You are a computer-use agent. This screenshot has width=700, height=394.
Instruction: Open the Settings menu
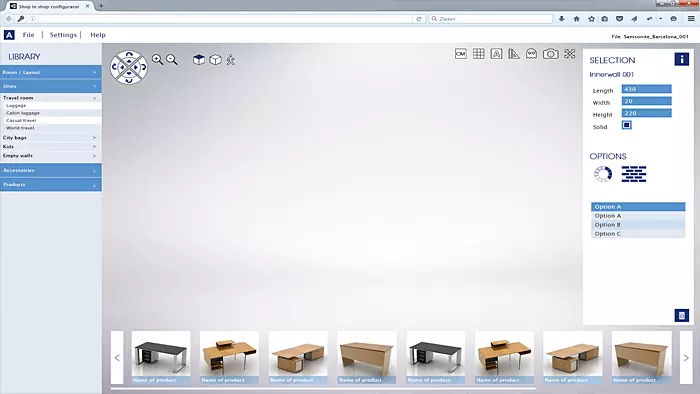coord(63,35)
